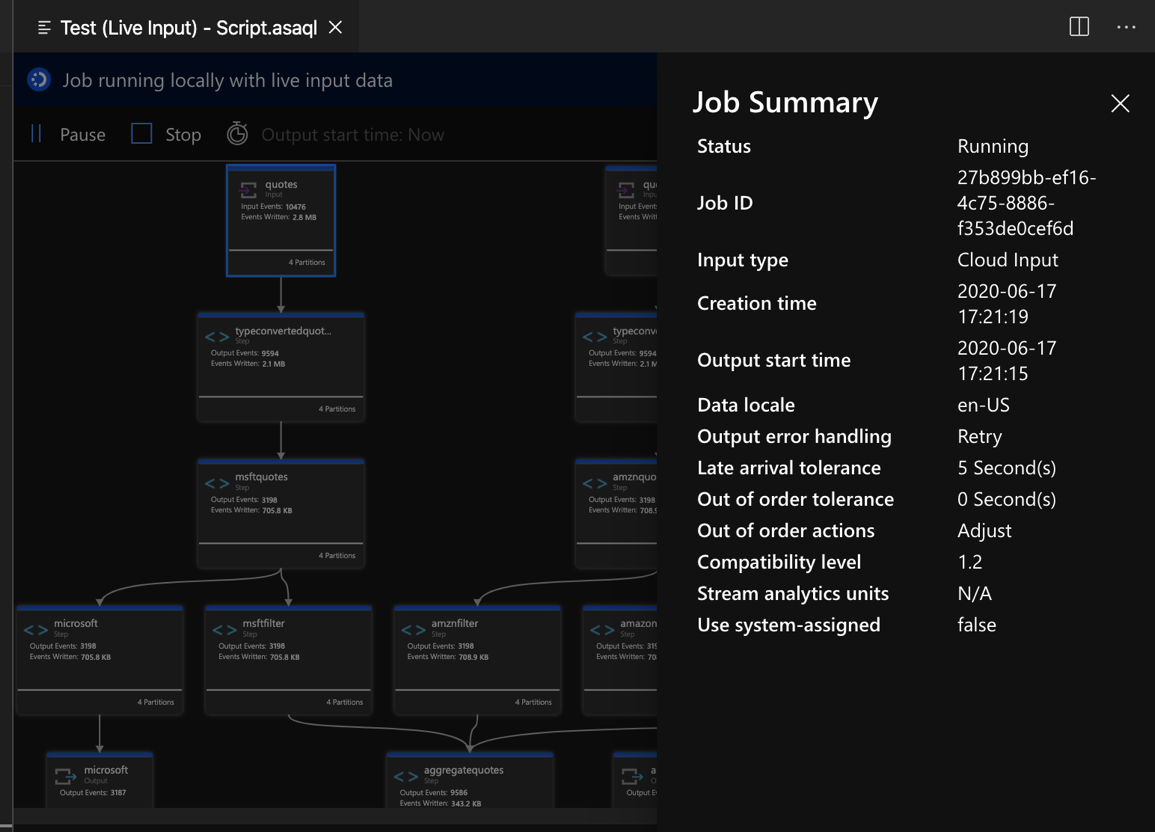Click the aggregatequotes code brackets icon
Viewport: 1155px width, 832px height.
pyautogui.click(x=406, y=776)
